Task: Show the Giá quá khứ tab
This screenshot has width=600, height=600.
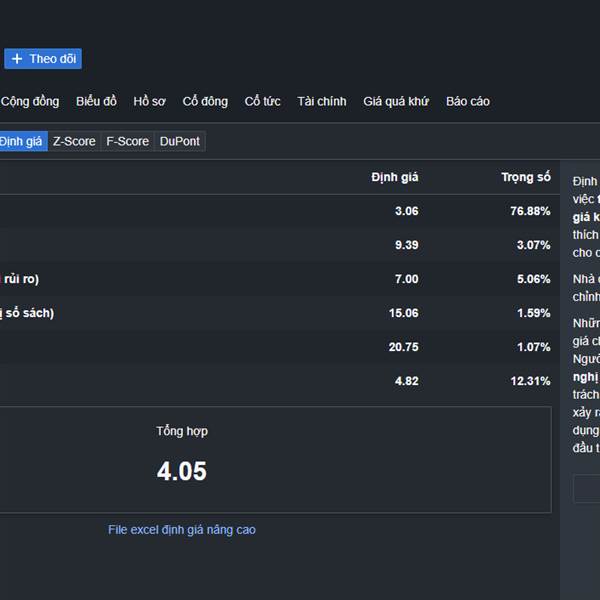Action: click(x=396, y=101)
